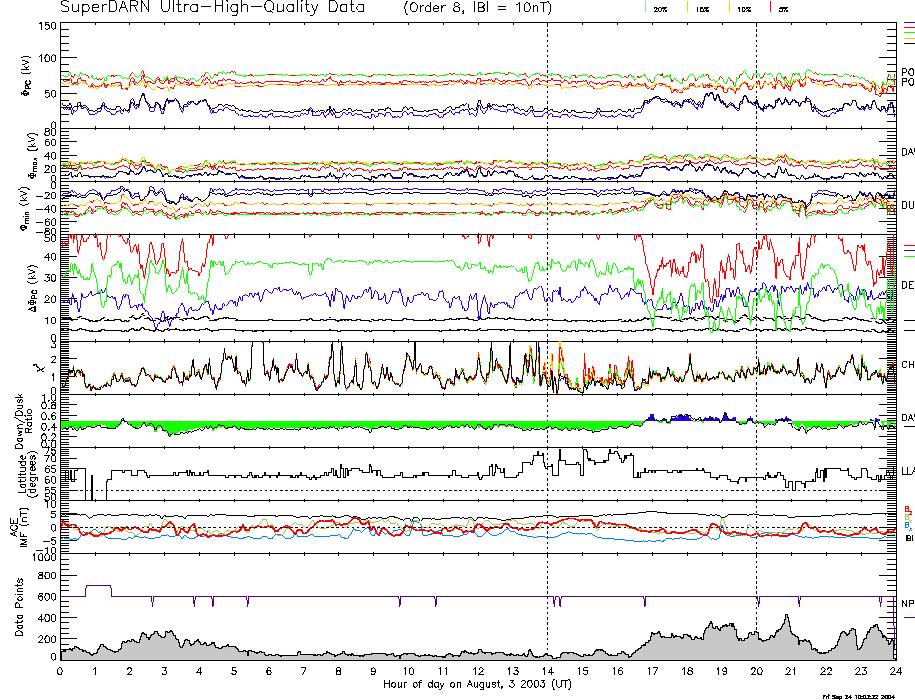Click the dashed vertical line at 14 UT
The image size is (915, 700).
tap(547, 300)
